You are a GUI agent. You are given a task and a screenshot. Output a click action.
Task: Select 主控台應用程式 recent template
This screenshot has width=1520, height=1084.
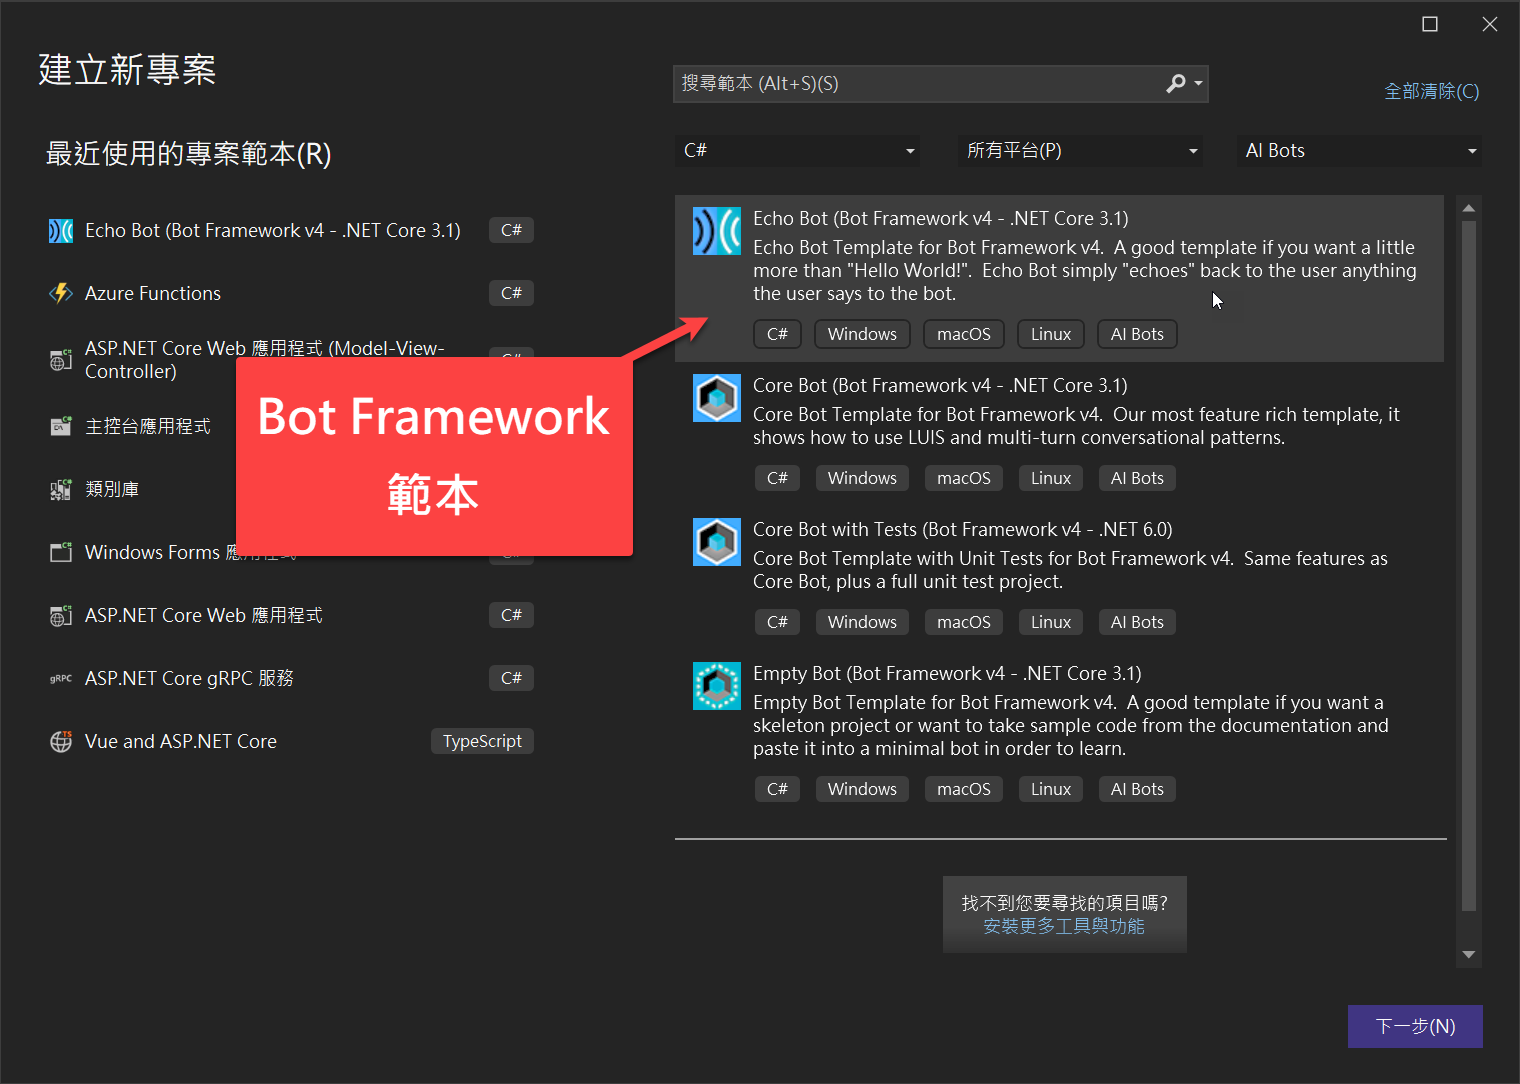[148, 427]
